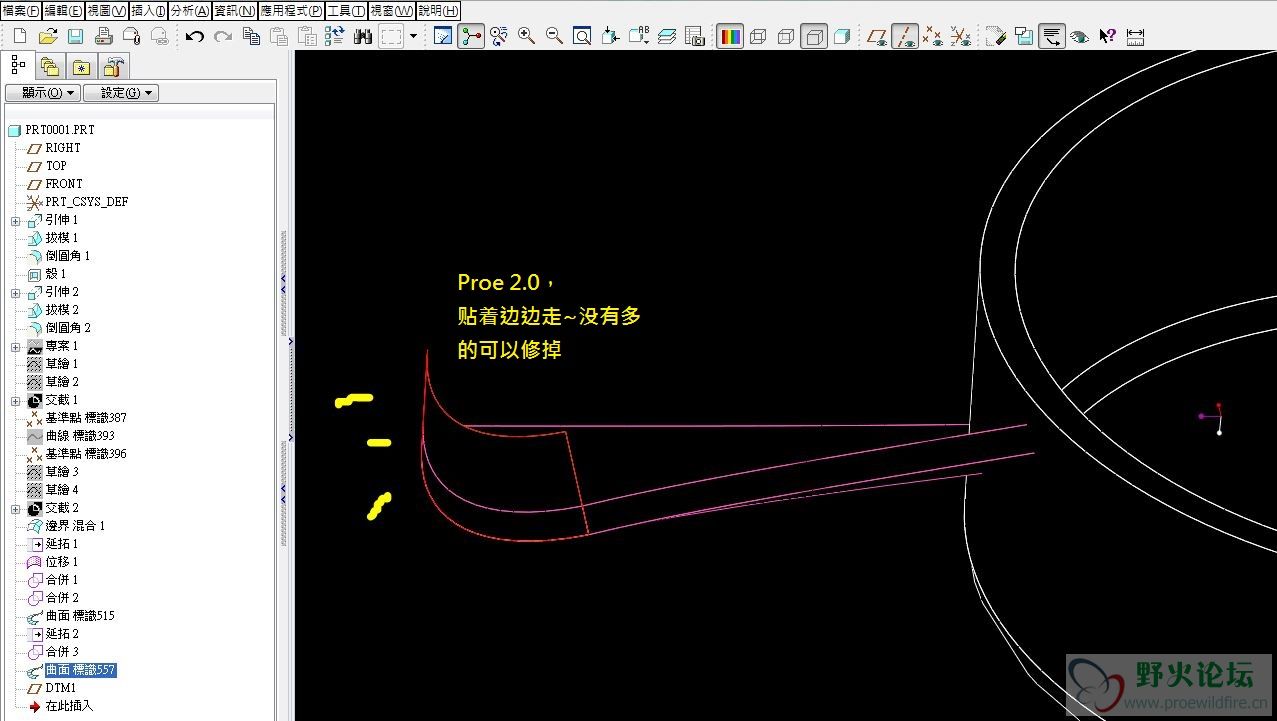Screen dimensions: 1277x721
Task: Select the RIGHT datum plane
Action: click(x=63, y=148)
